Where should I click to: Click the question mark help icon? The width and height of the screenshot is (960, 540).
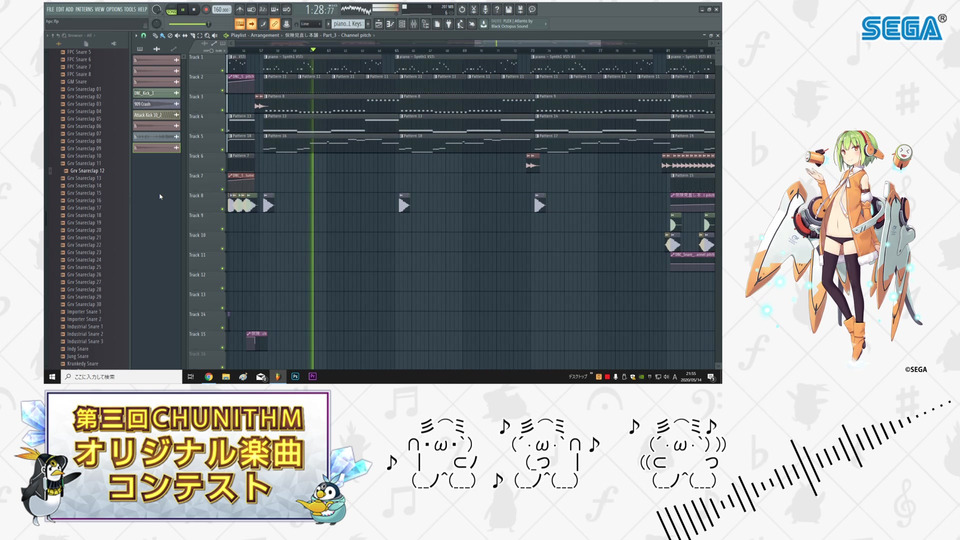click(x=497, y=9)
